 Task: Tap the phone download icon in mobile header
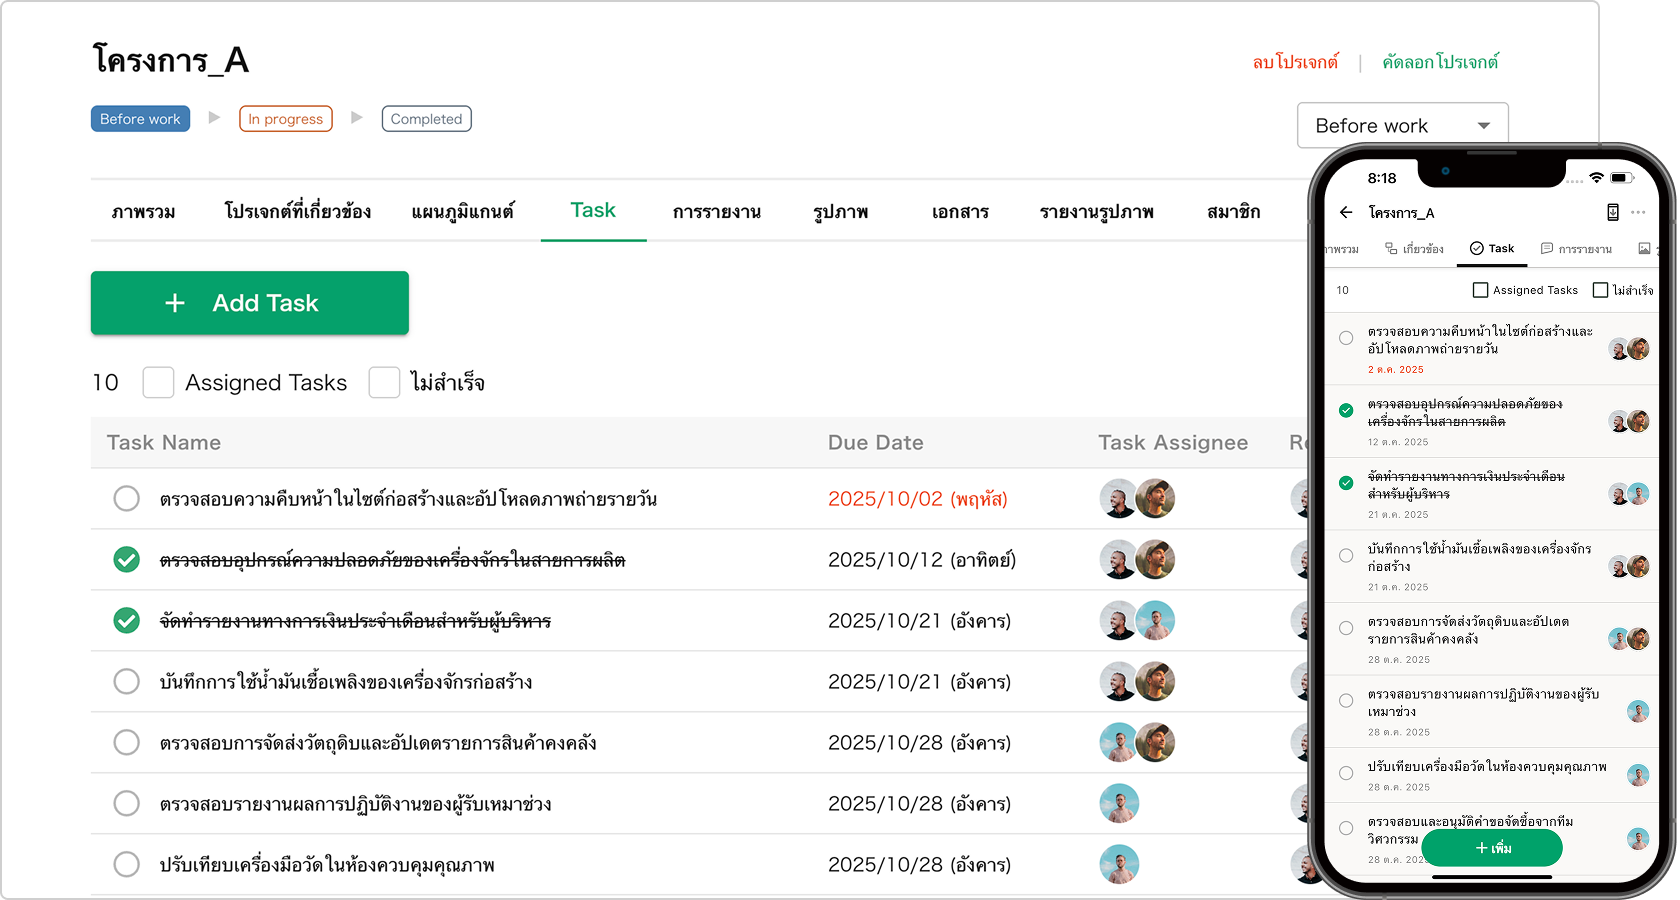click(x=1612, y=212)
